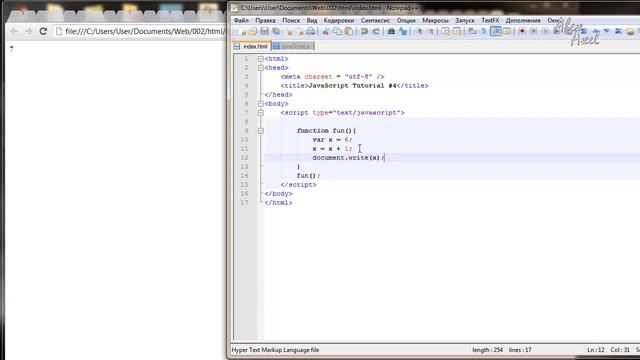Image resolution: width=640 pixels, height=360 pixels.
Task: Click the code line 'var x = 6;'
Action: pyautogui.click(x=332, y=140)
